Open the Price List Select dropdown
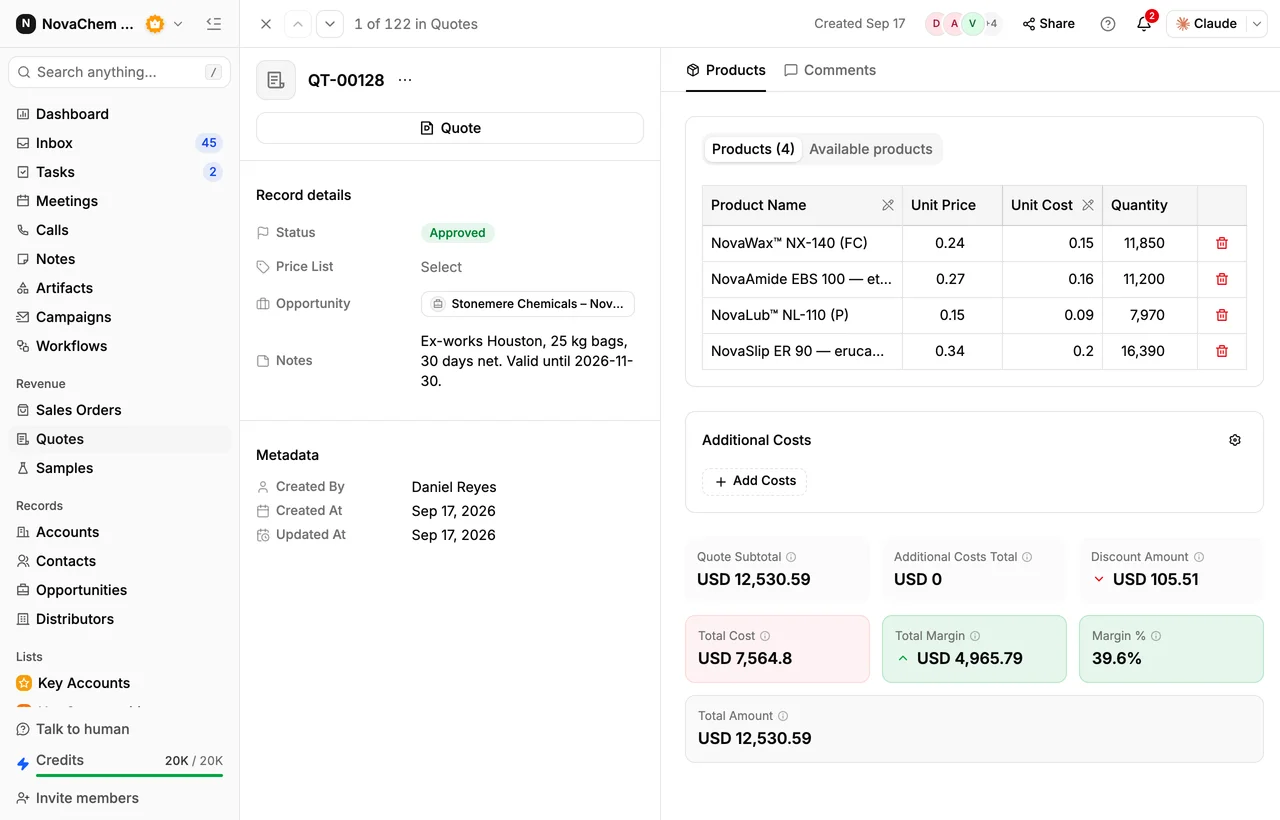Image resolution: width=1280 pixels, height=820 pixels. pyautogui.click(x=441, y=267)
